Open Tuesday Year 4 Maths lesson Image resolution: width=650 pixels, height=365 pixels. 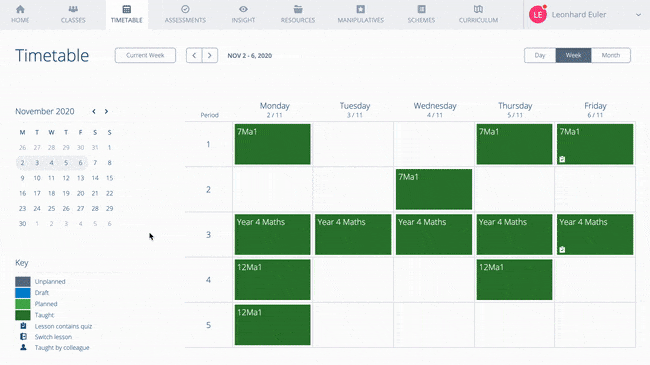pos(353,234)
